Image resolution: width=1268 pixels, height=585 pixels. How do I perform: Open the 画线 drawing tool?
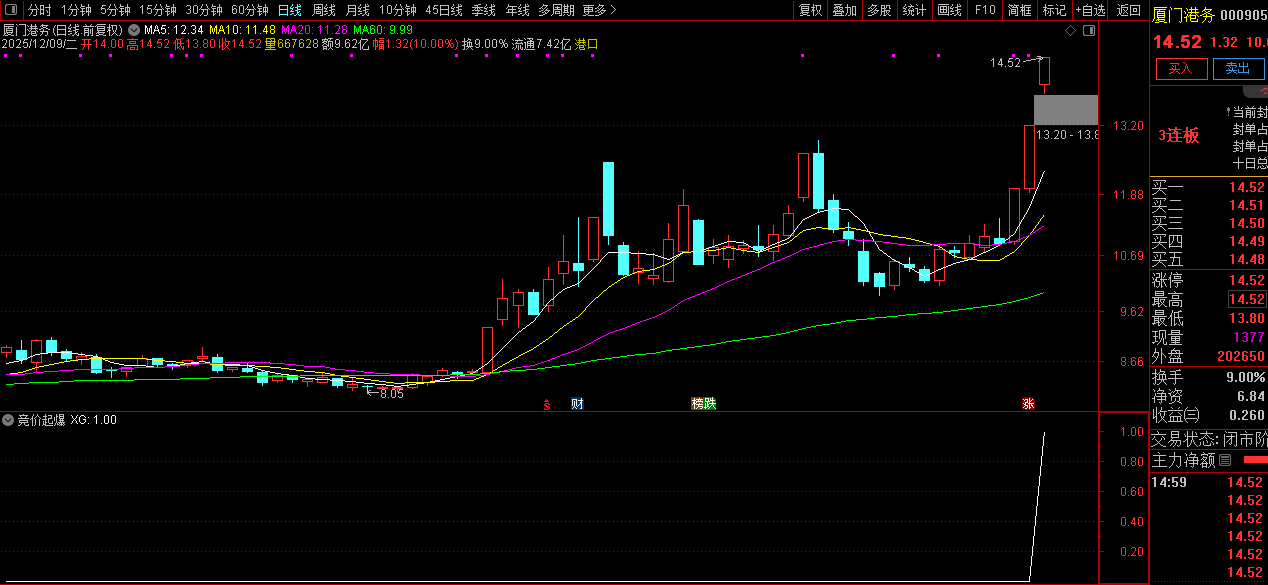pos(949,10)
